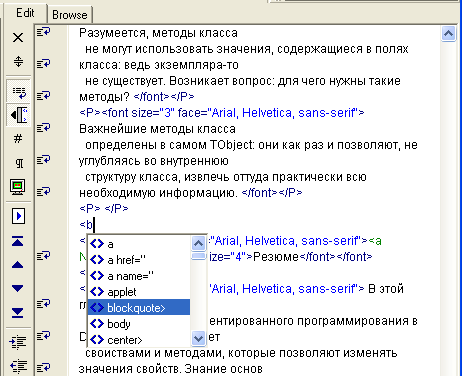The image size is (462, 376).
Task: Switch to the Edit tab
Action: pyautogui.click(x=25, y=13)
